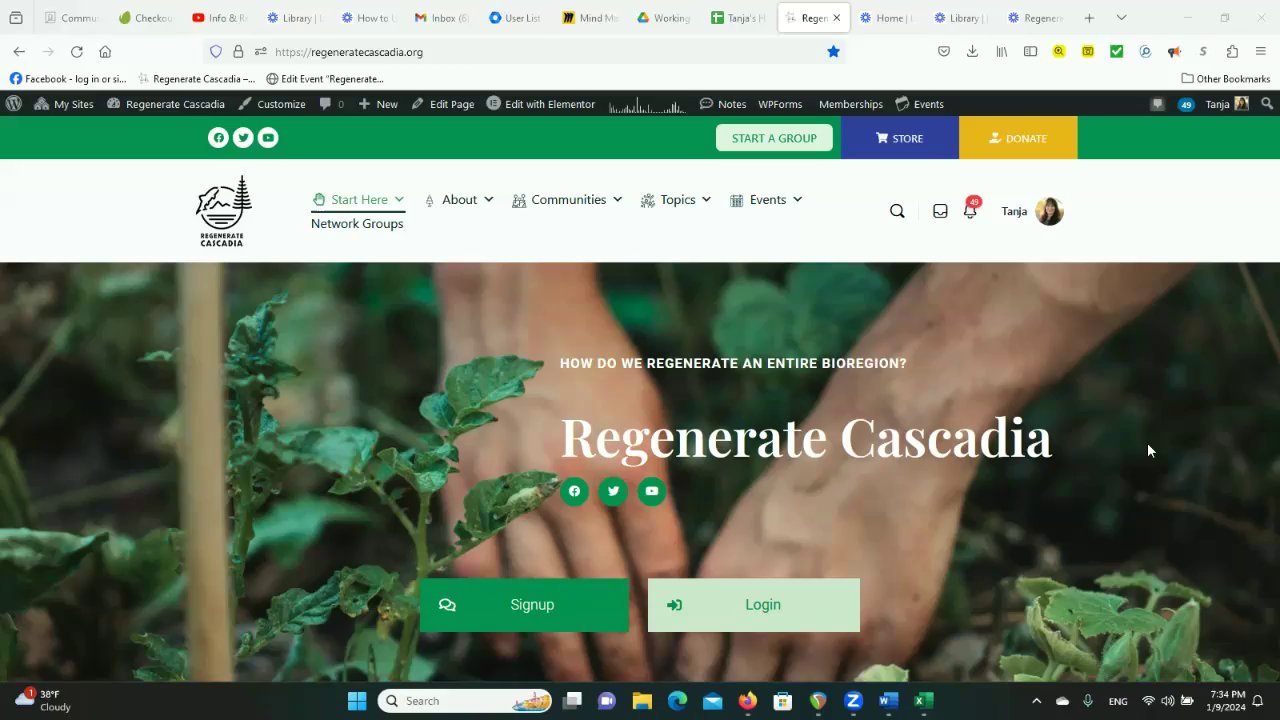This screenshot has height=720, width=1280.
Task: Open browser extensions puzzle icon
Action: coord(1232,52)
